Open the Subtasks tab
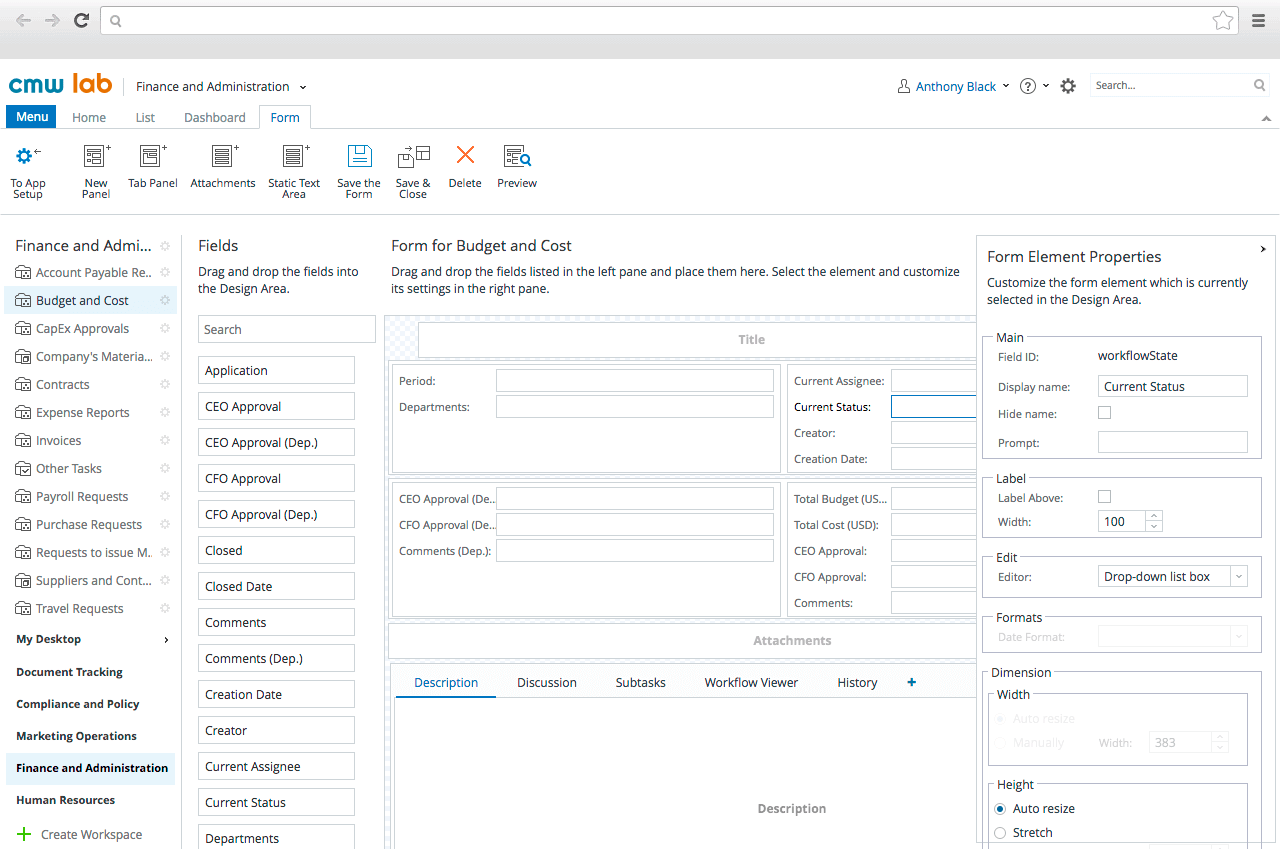1280x859 pixels. (640, 683)
